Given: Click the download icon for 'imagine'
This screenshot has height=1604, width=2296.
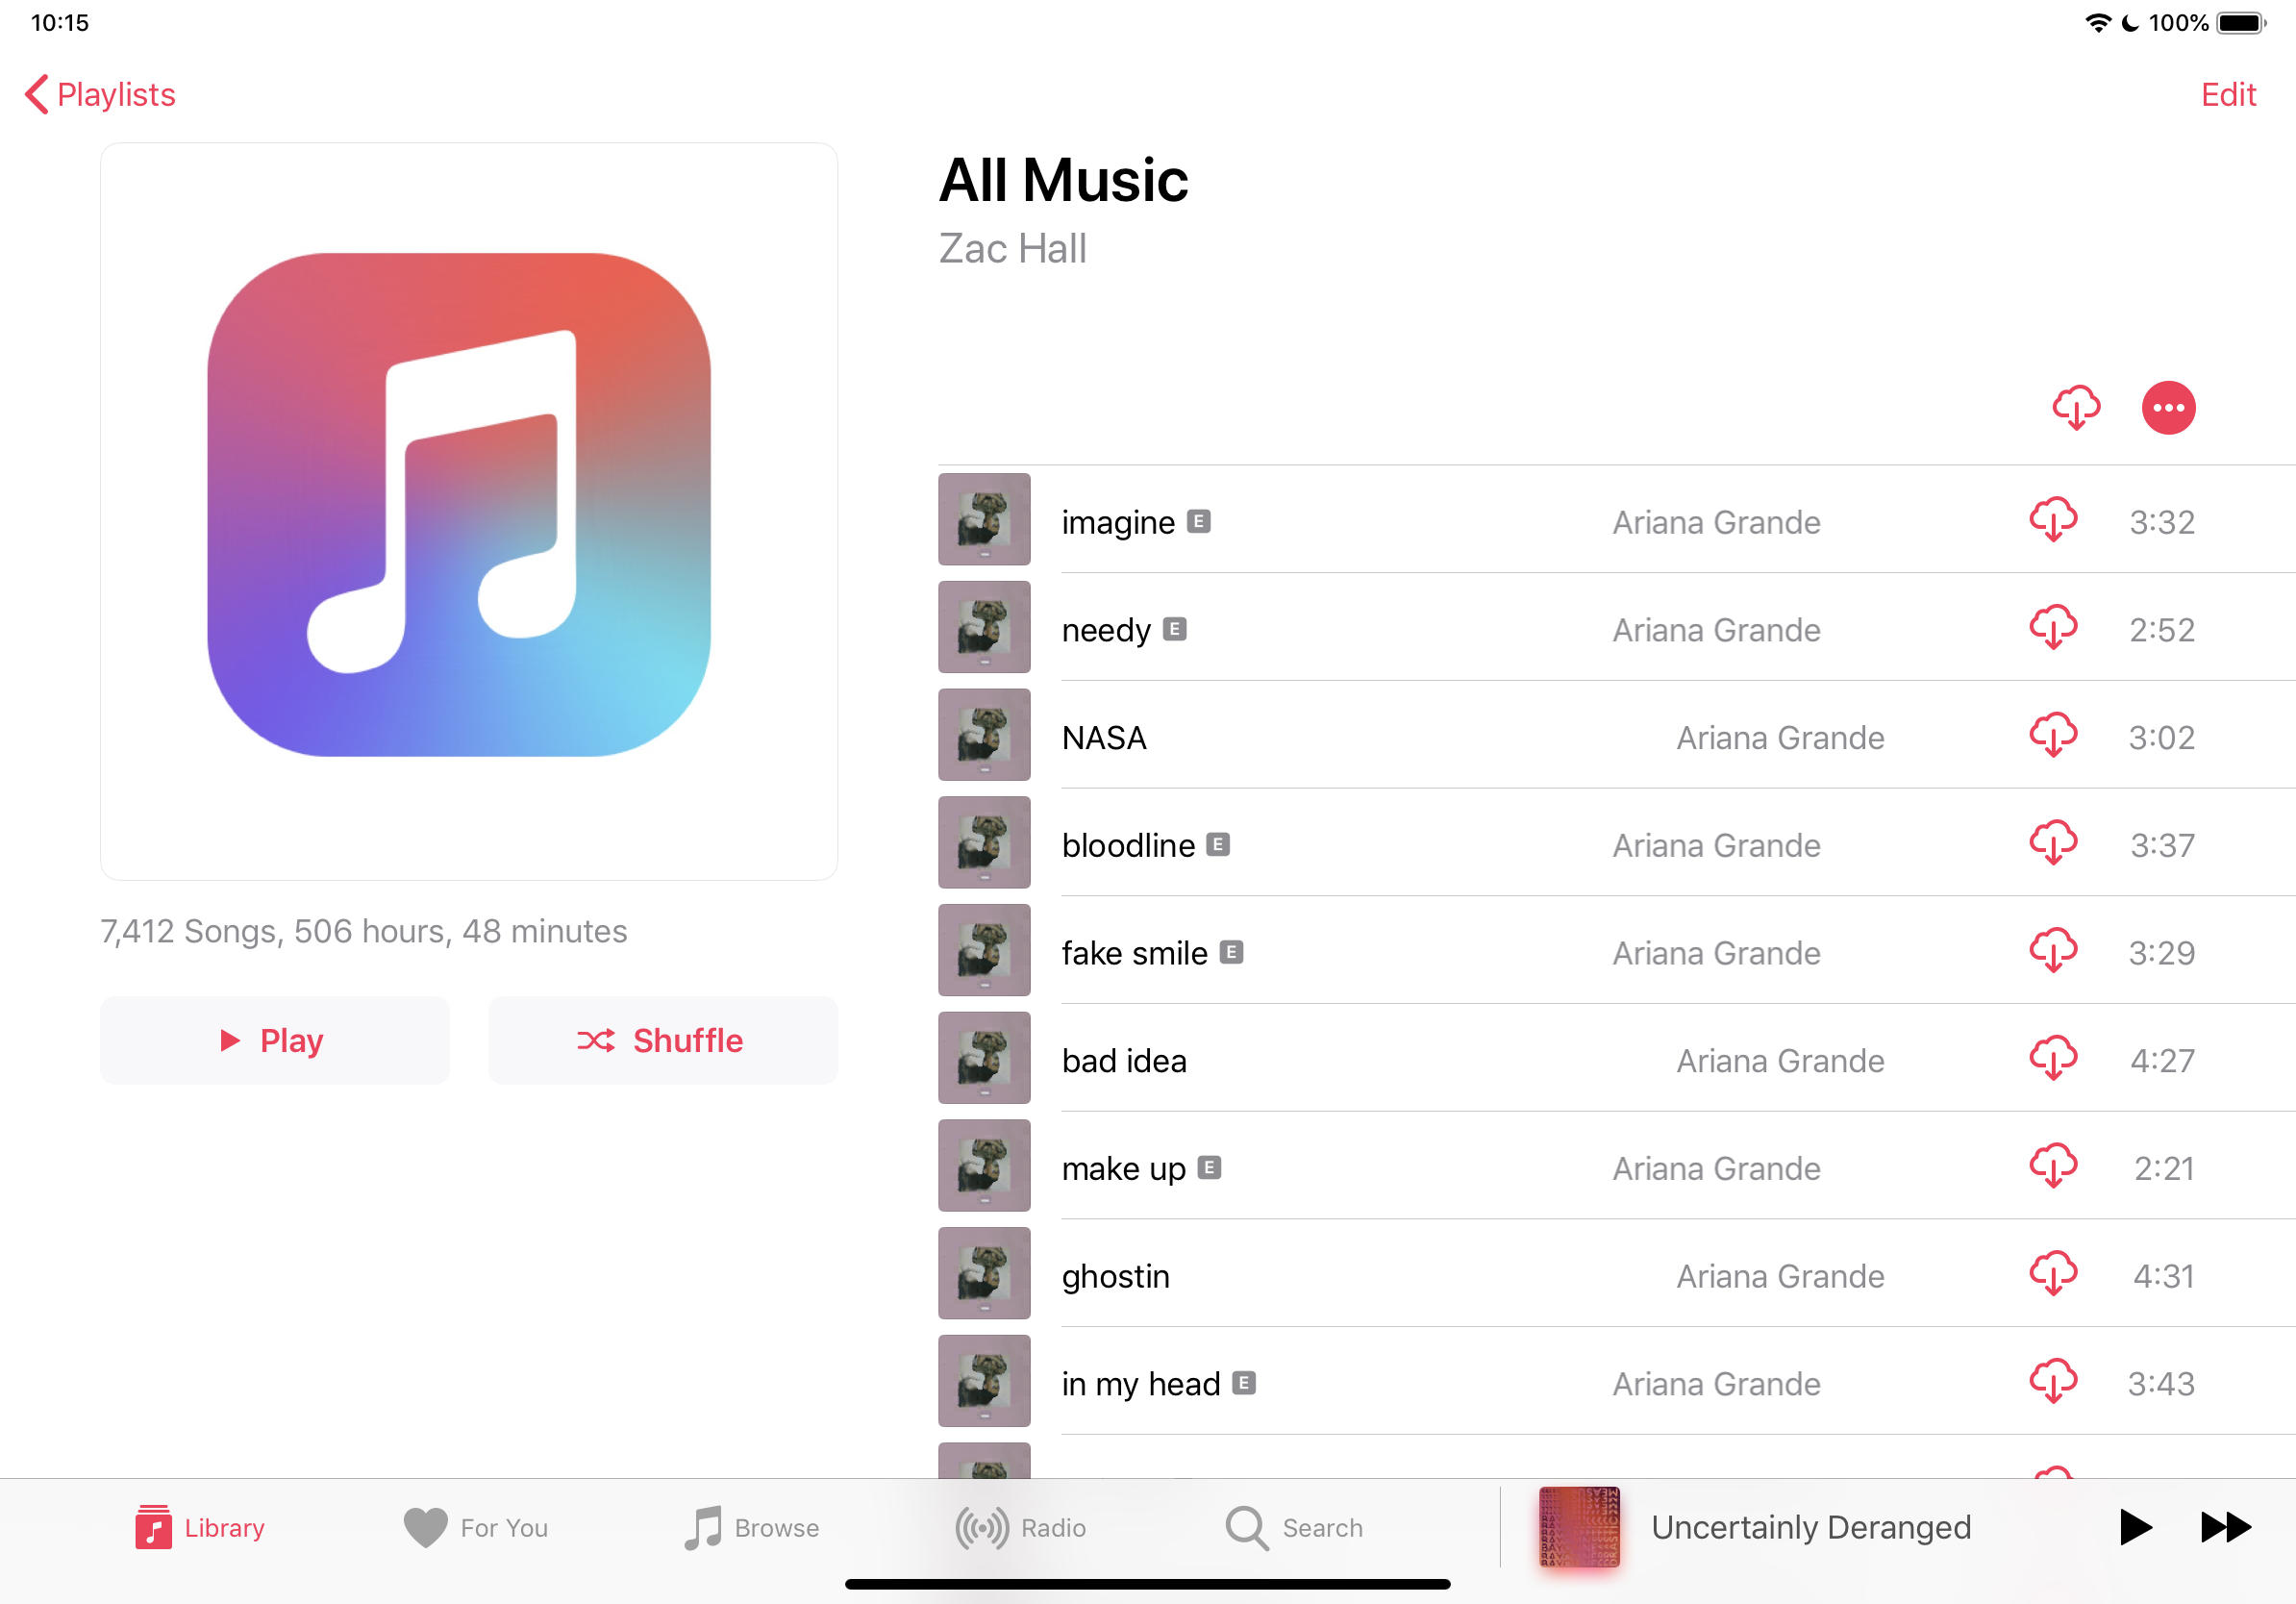Looking at the screenshot, I should (2054, 520).
